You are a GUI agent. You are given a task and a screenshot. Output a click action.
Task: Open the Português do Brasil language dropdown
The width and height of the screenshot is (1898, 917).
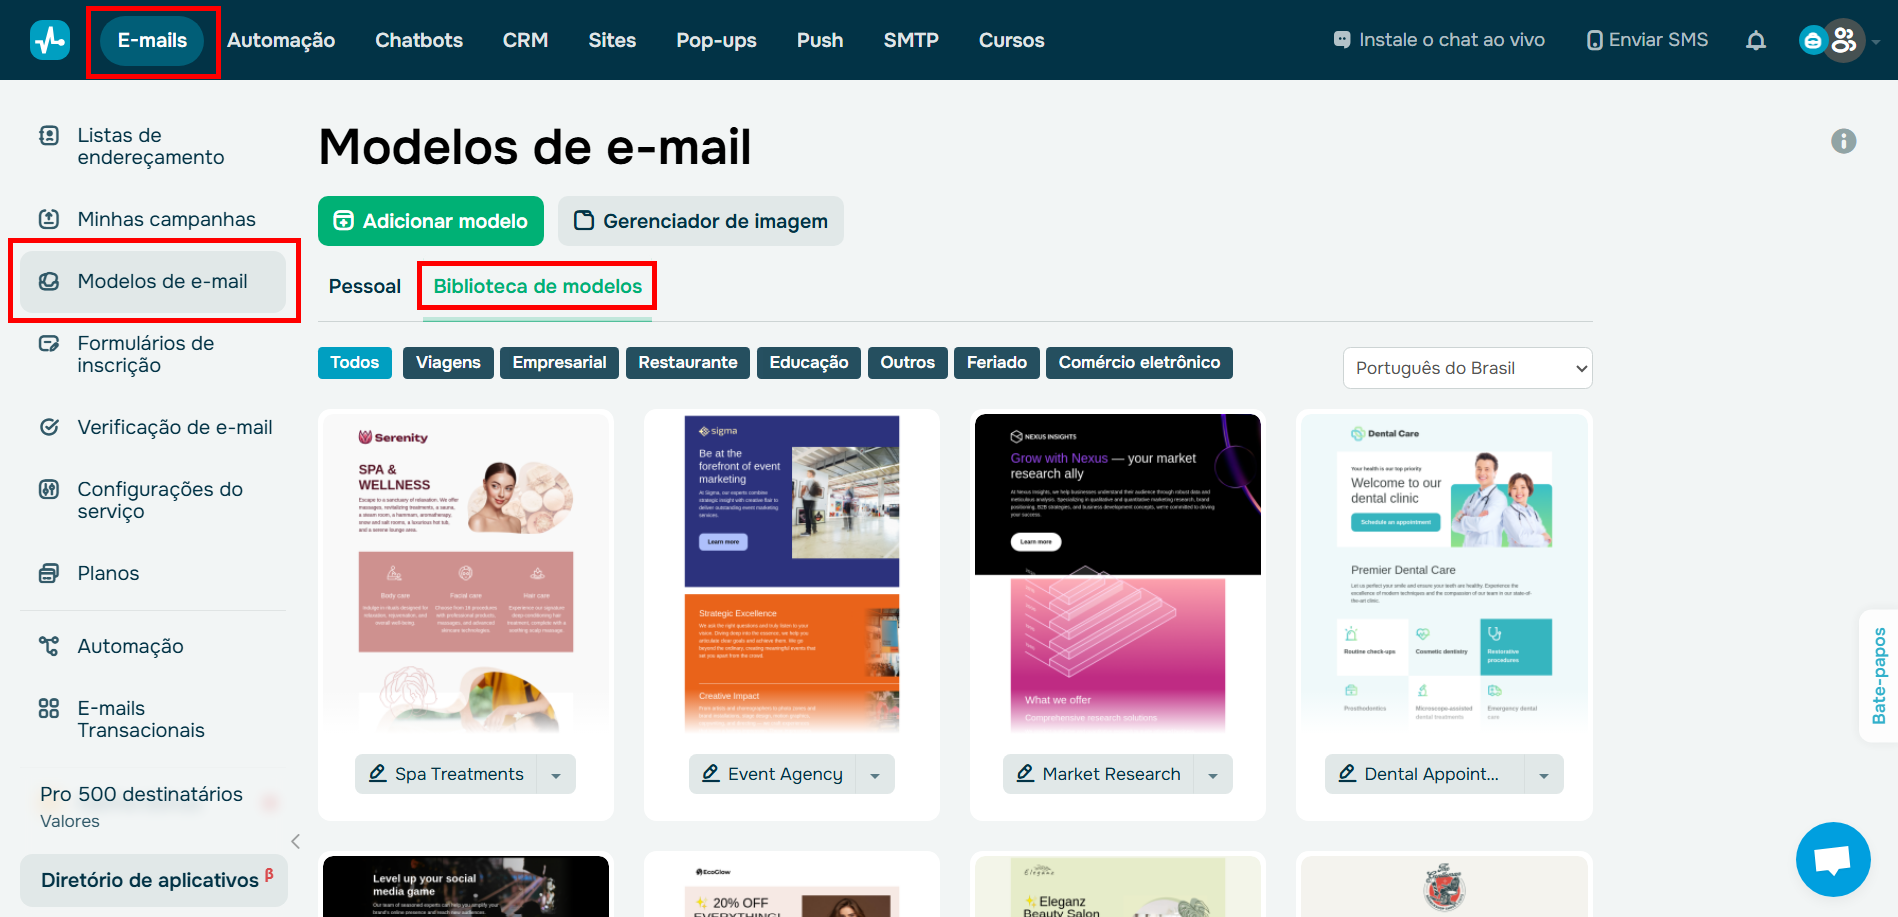point(1466,368)
